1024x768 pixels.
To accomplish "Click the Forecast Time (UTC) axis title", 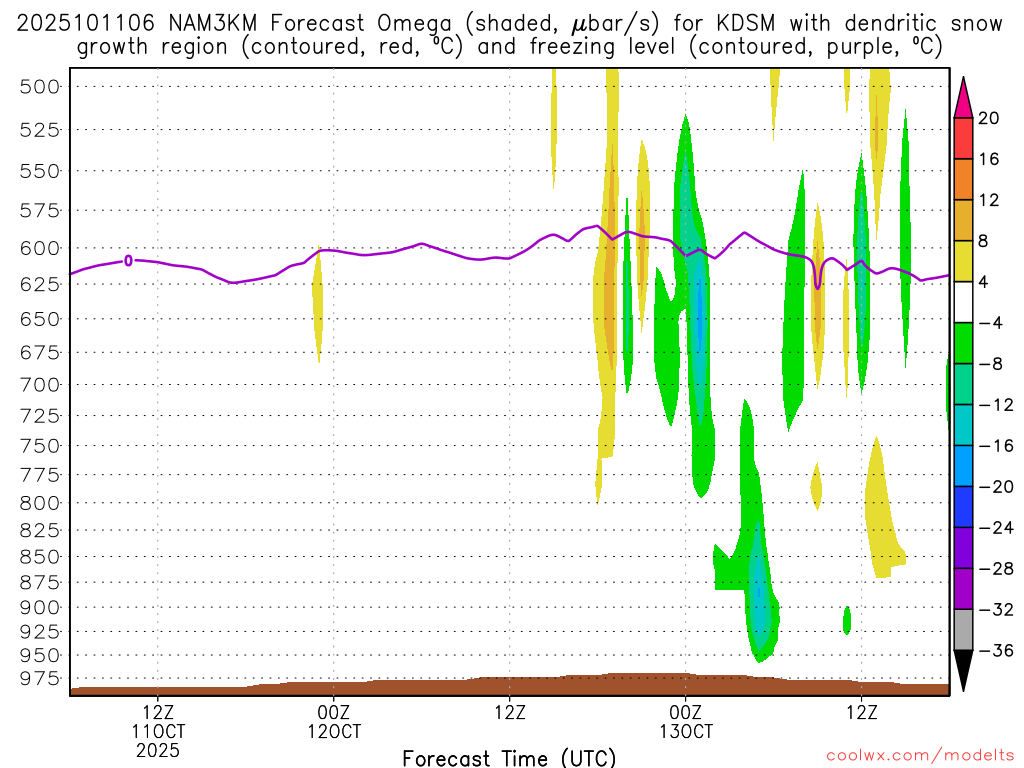I will click(x=509, y=758).
